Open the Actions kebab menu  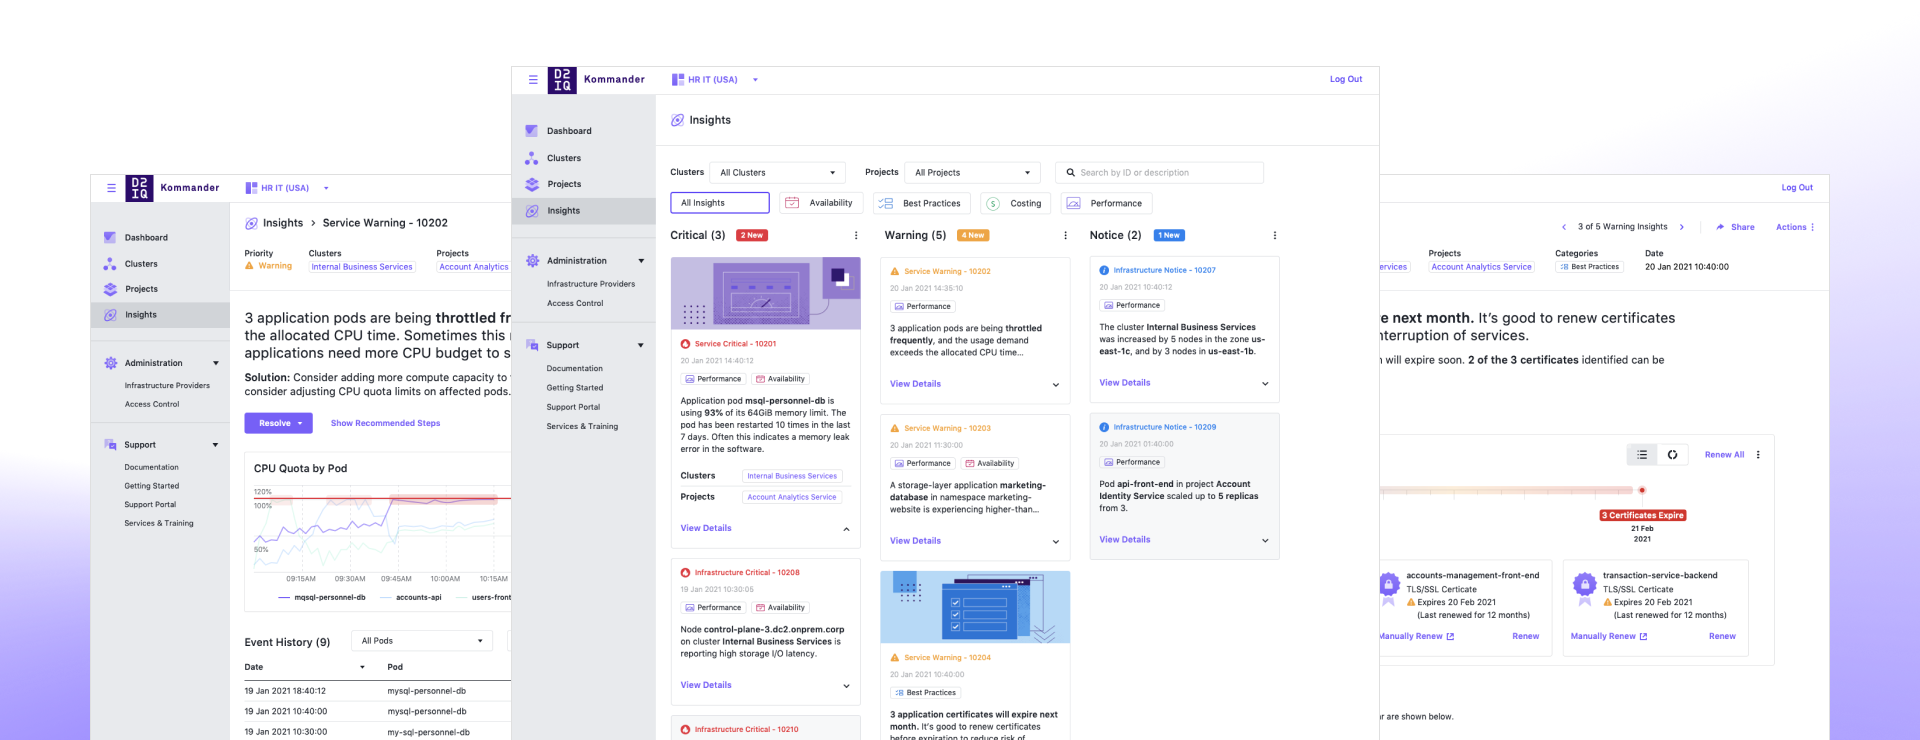tap(1795, 227)
